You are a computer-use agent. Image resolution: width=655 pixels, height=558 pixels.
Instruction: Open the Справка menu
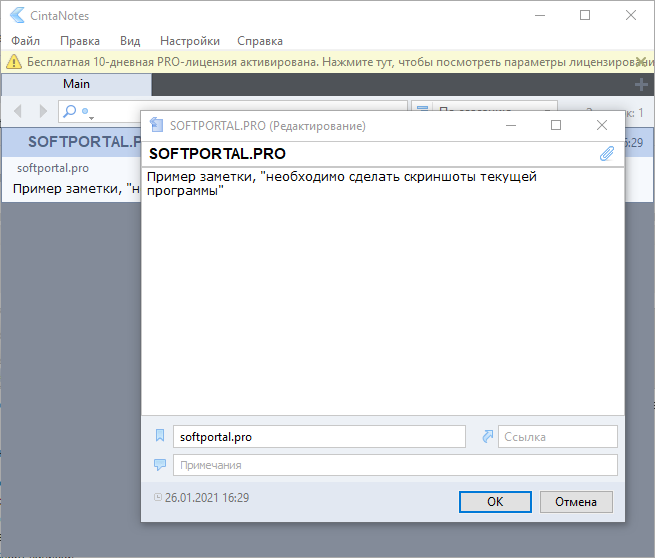point(260,41)
